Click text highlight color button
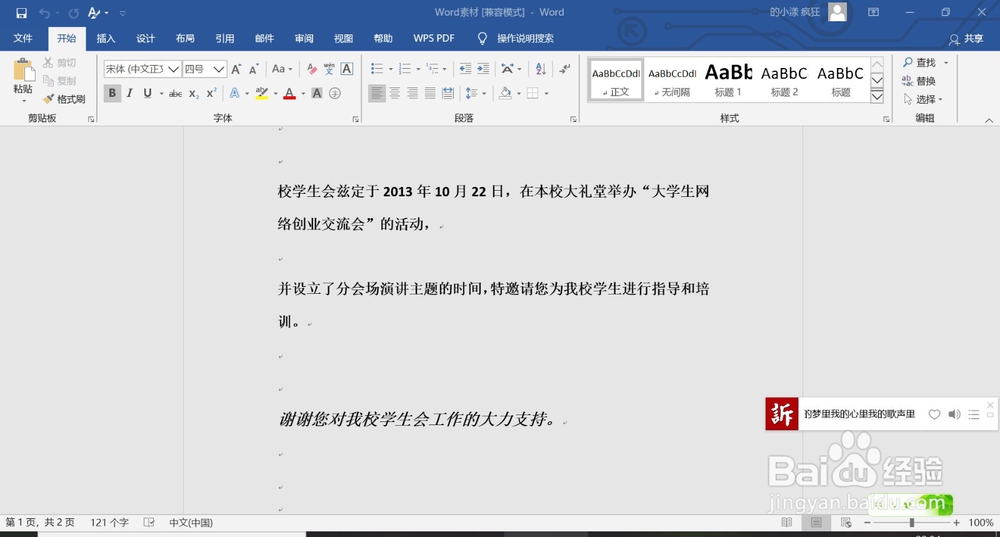The image size is (1000, 537). 261,94
